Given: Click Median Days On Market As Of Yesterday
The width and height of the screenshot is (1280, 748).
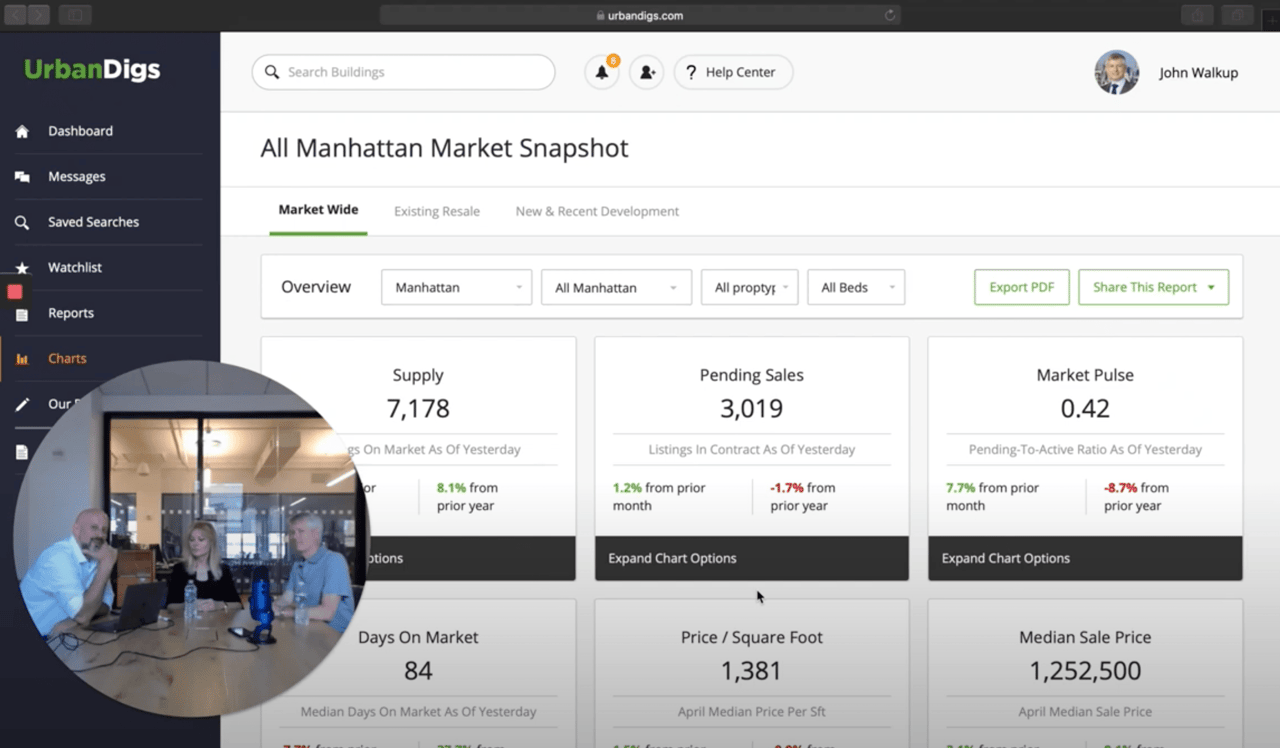Looking at the screenshot, I should 418,712.
